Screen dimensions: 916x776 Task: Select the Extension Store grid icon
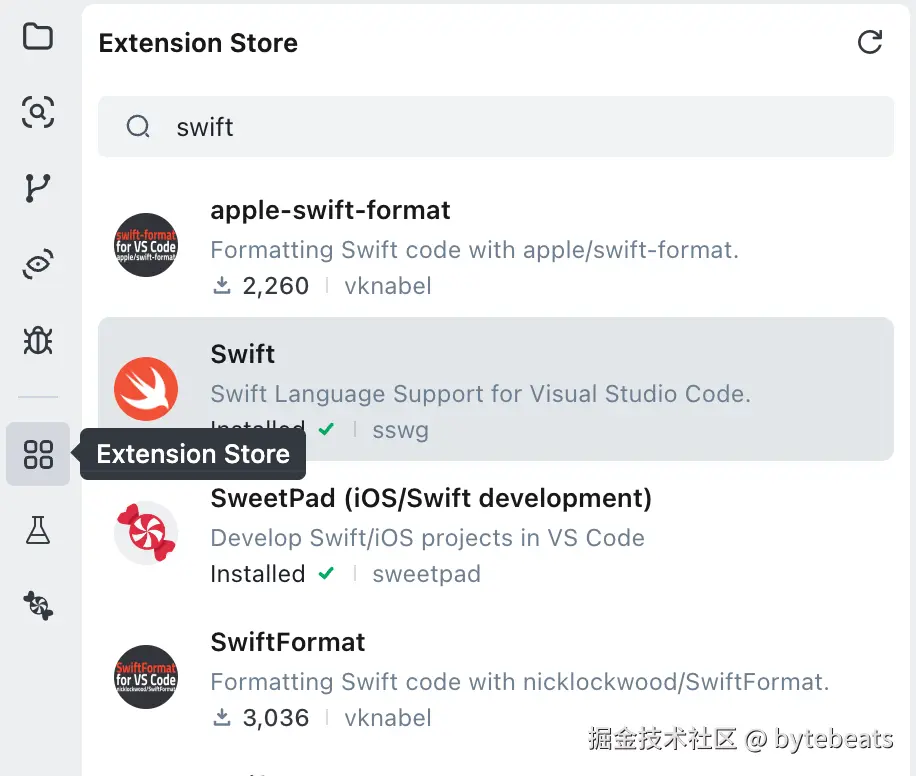pyautogui.click(x=38, y=454)
